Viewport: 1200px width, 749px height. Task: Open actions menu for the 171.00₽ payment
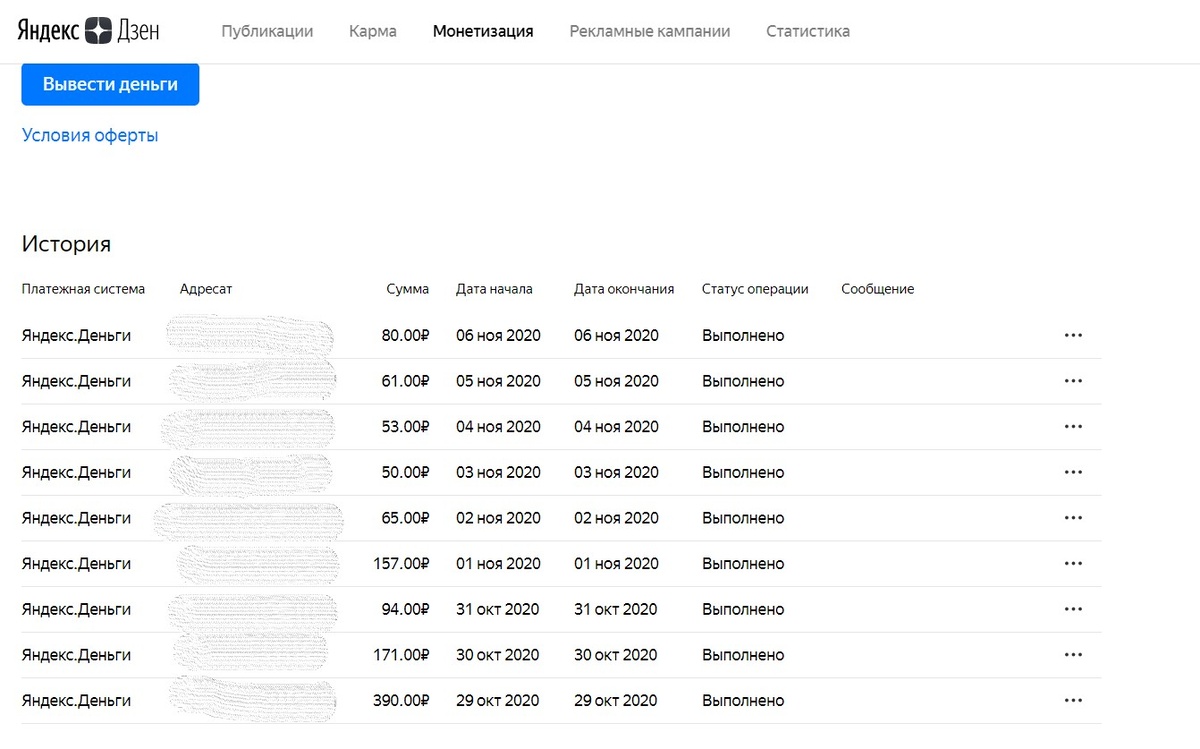[1074, 655]
